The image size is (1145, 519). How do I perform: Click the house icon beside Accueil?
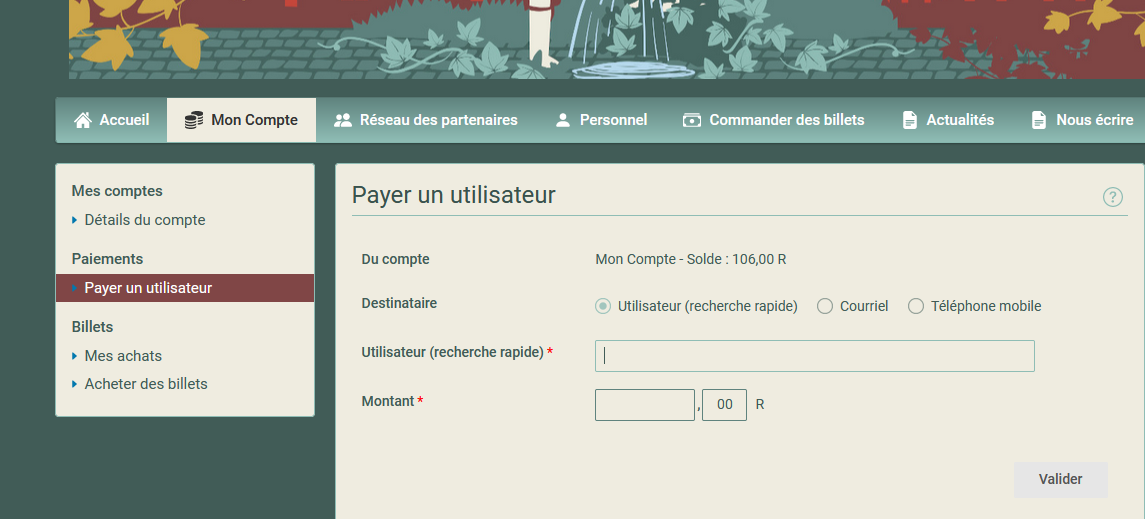click(x=83, y=120)
